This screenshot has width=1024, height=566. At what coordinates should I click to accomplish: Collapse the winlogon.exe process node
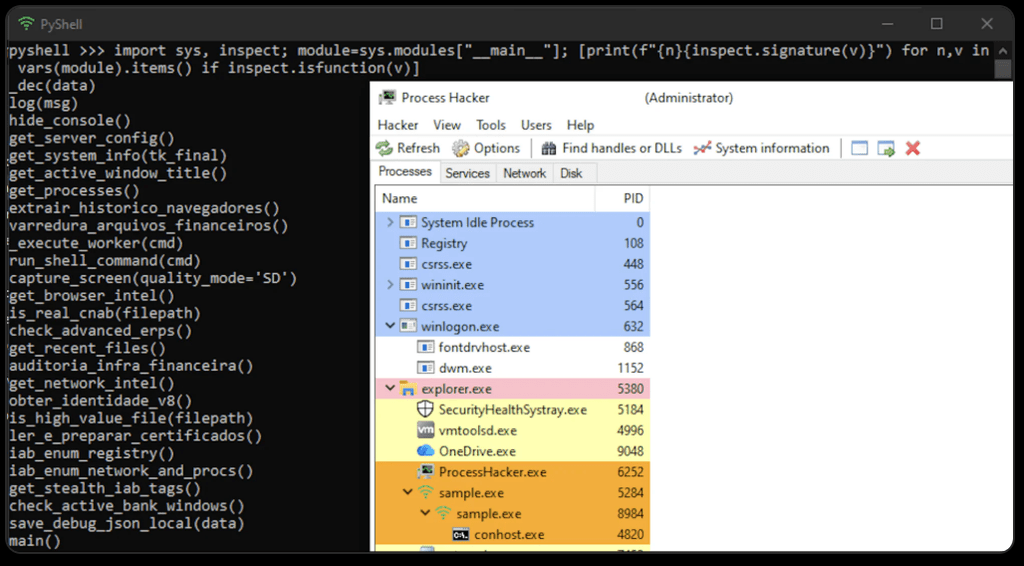(391, 326)
